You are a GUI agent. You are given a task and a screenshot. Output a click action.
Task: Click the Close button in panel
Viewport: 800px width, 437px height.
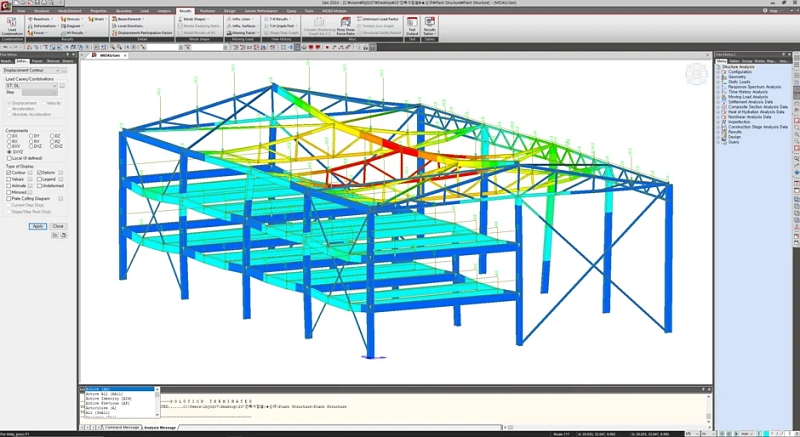[58, 226]
